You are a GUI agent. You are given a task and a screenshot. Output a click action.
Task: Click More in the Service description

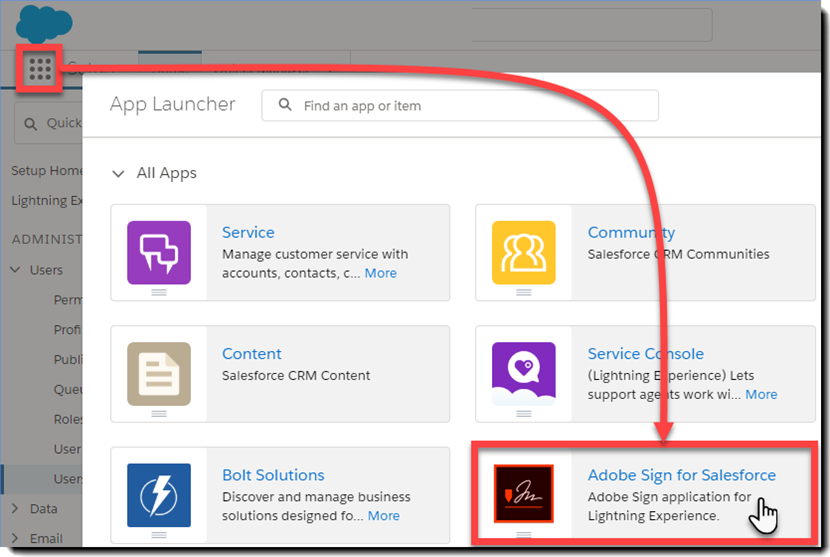pos(381,273)
